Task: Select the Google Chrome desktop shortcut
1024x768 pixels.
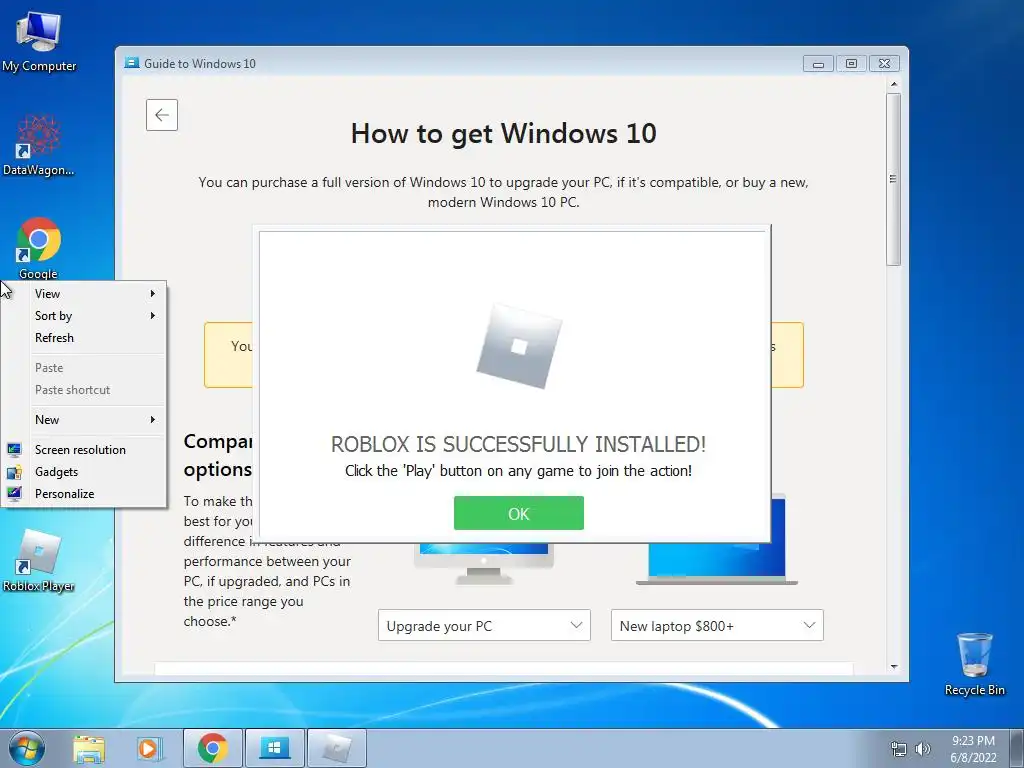Action: [39, 248]
